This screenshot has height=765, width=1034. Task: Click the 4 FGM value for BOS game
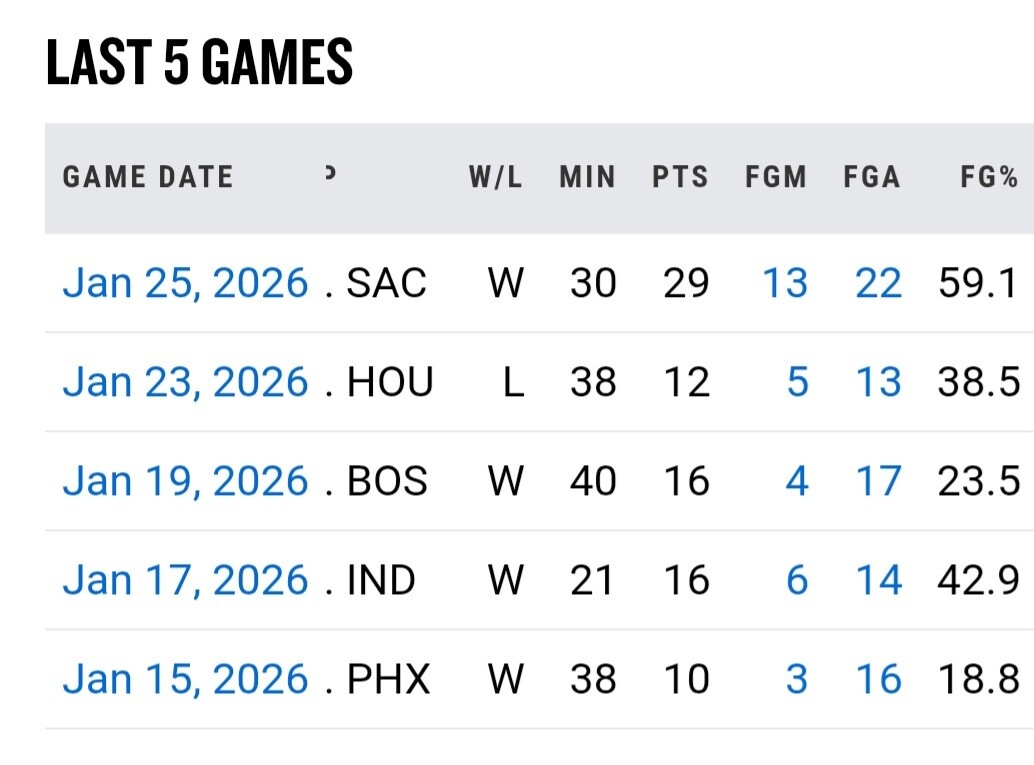tap(796, 481)
